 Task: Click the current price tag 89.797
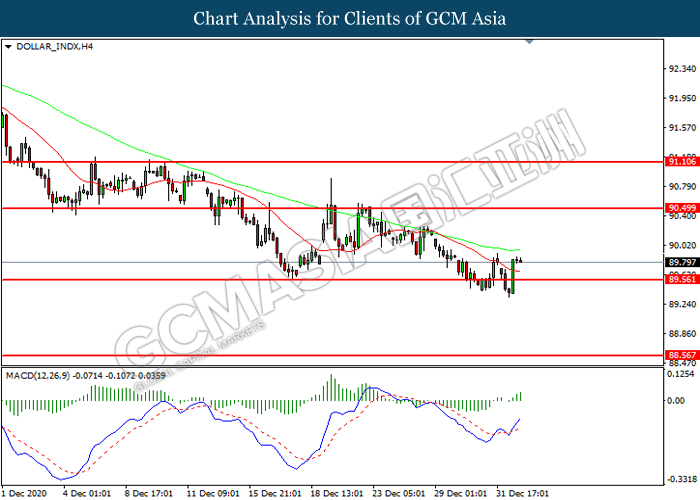[x=682, y=262]
